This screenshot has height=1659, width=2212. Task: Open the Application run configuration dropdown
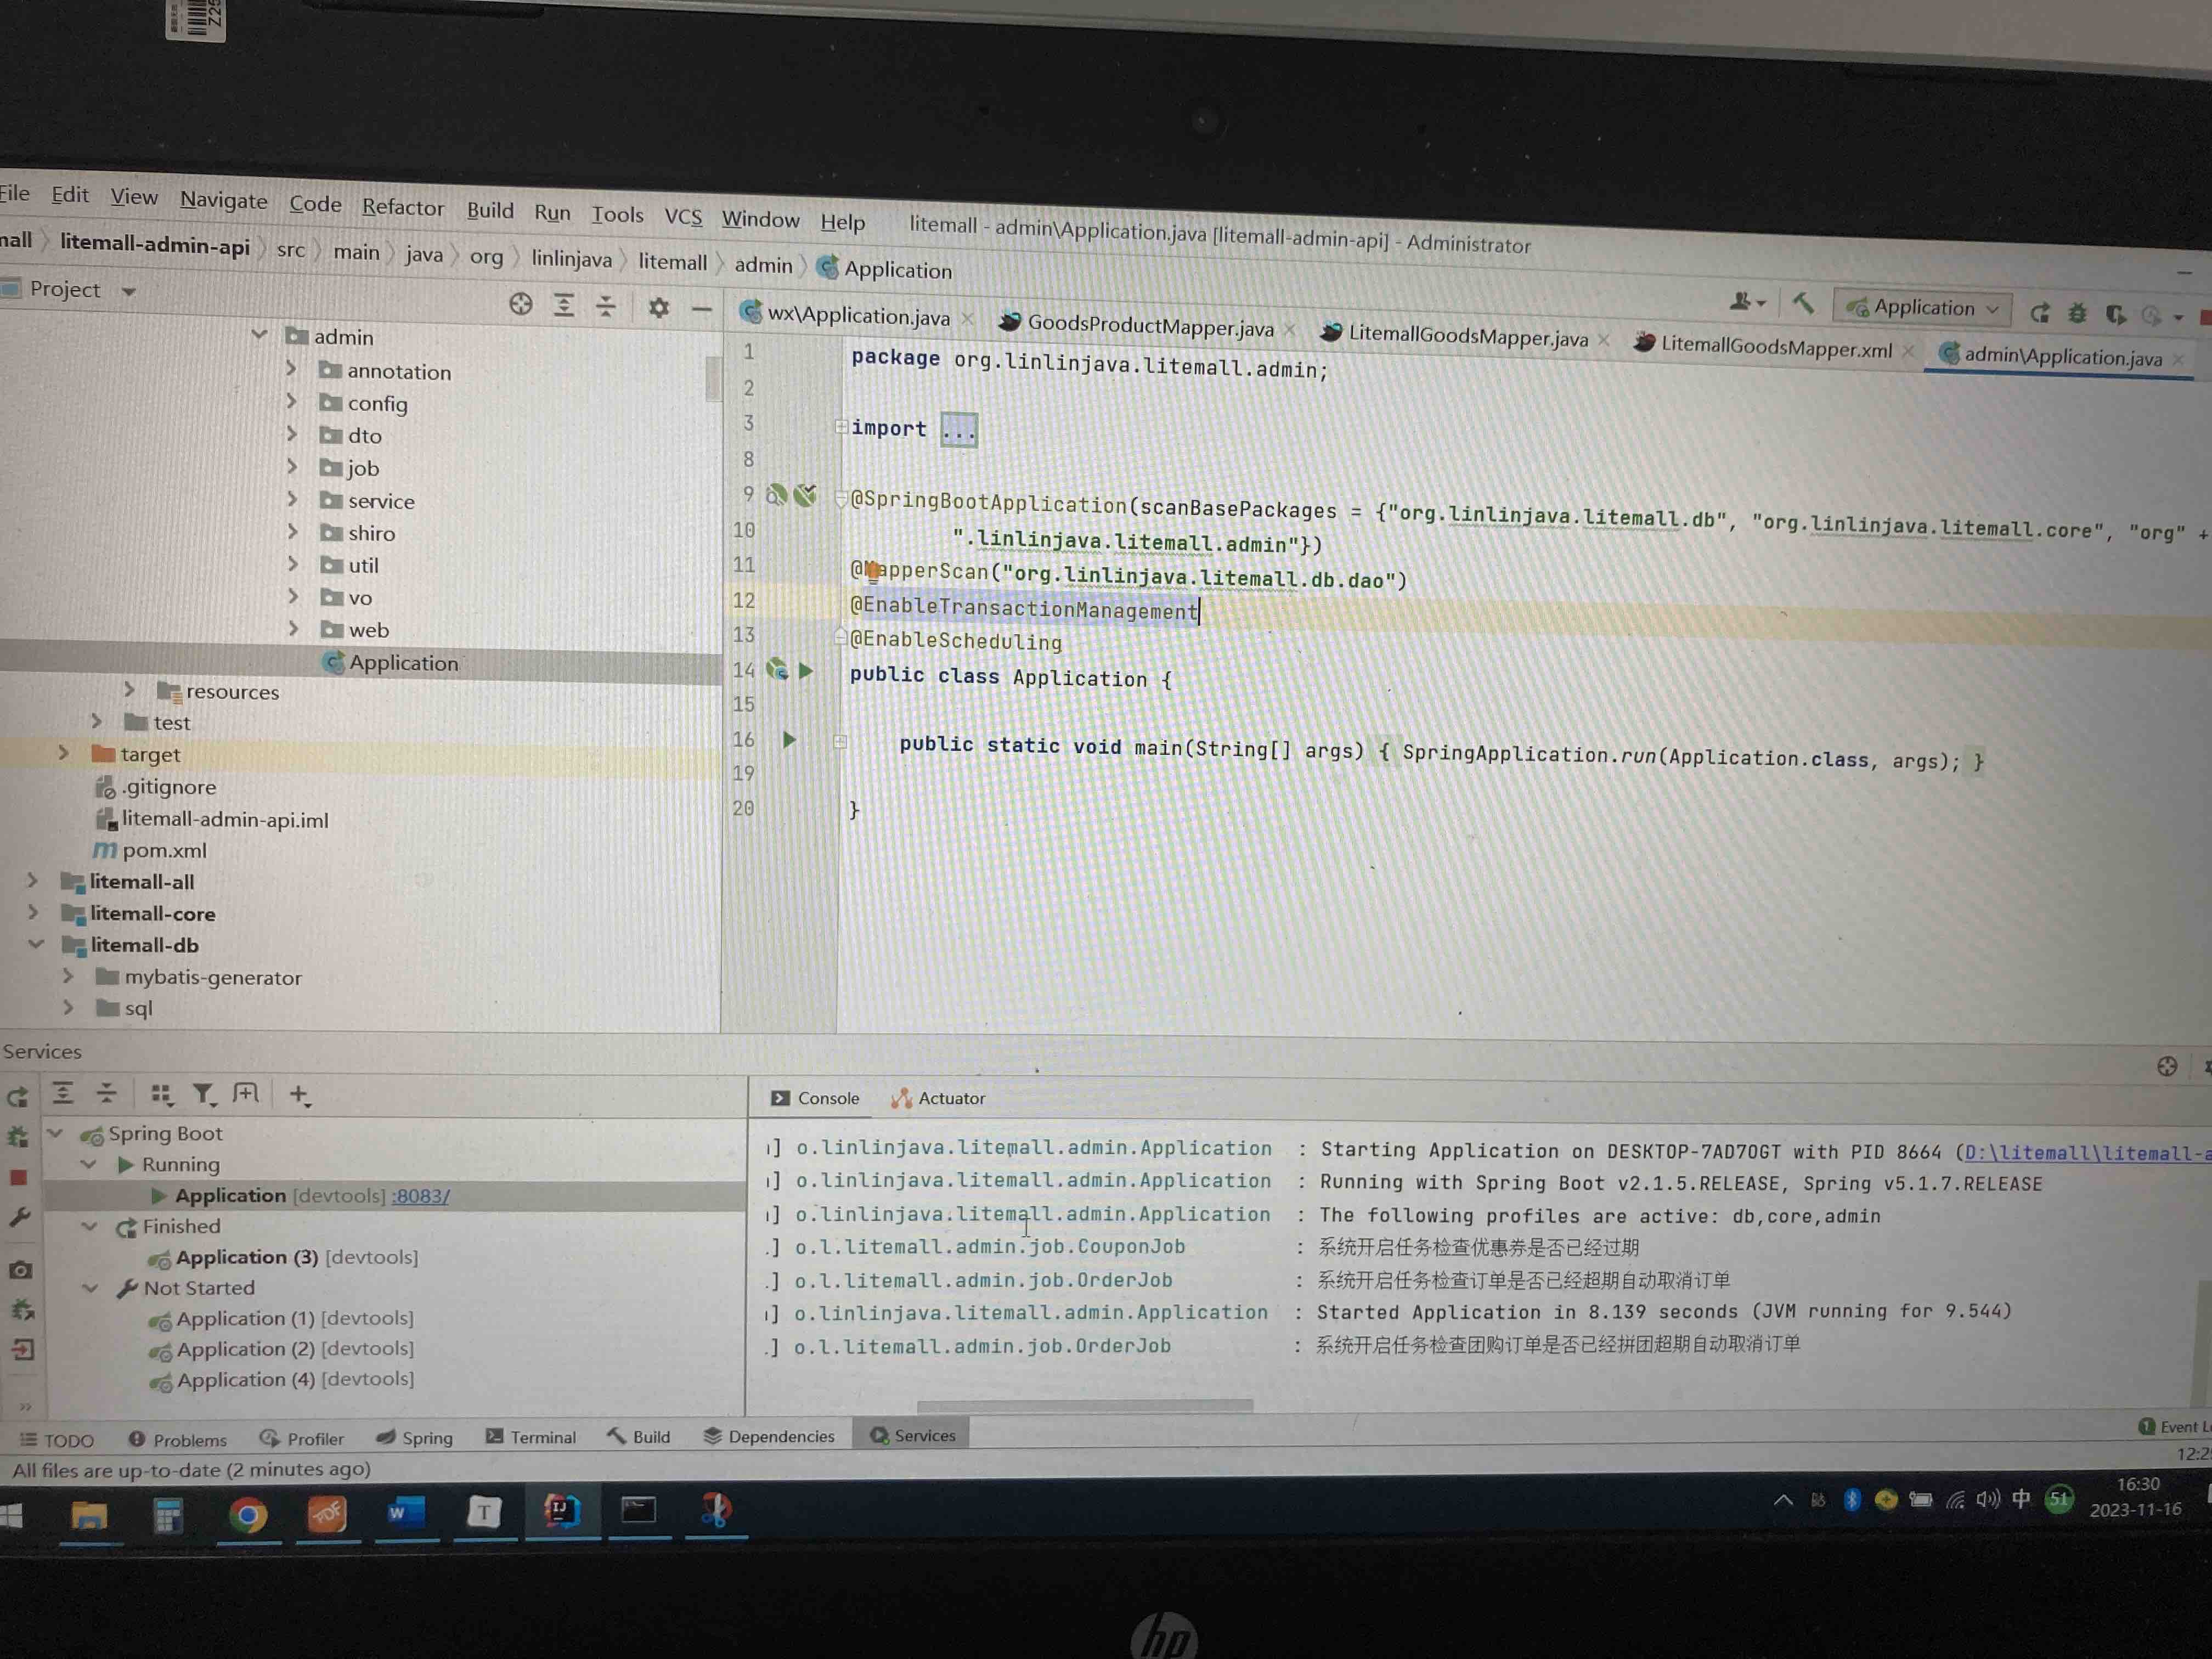pos(1923,308)
